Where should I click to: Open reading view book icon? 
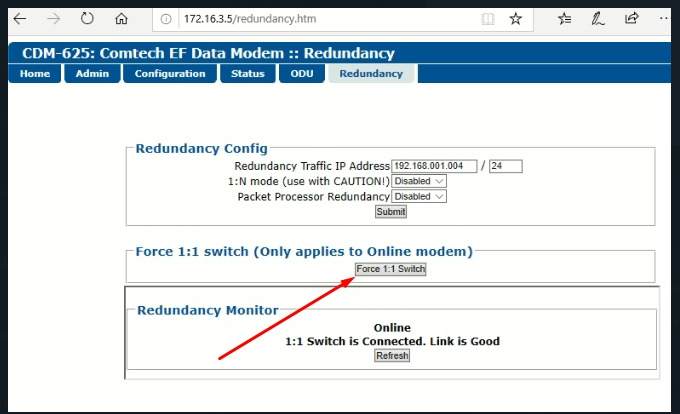coord(488,19)
